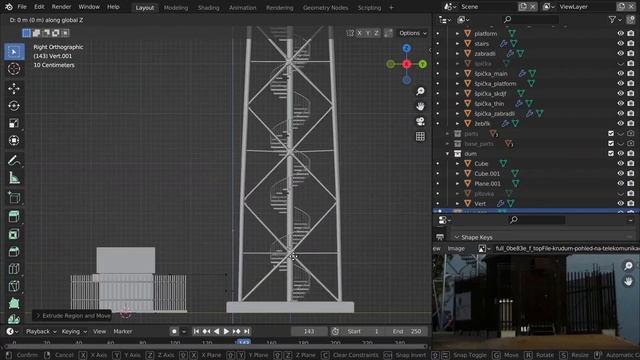The height and width of the screenshot is (360, 640).
Task: Click the Z axis on navigation gizmo
Action: (407, 48)
